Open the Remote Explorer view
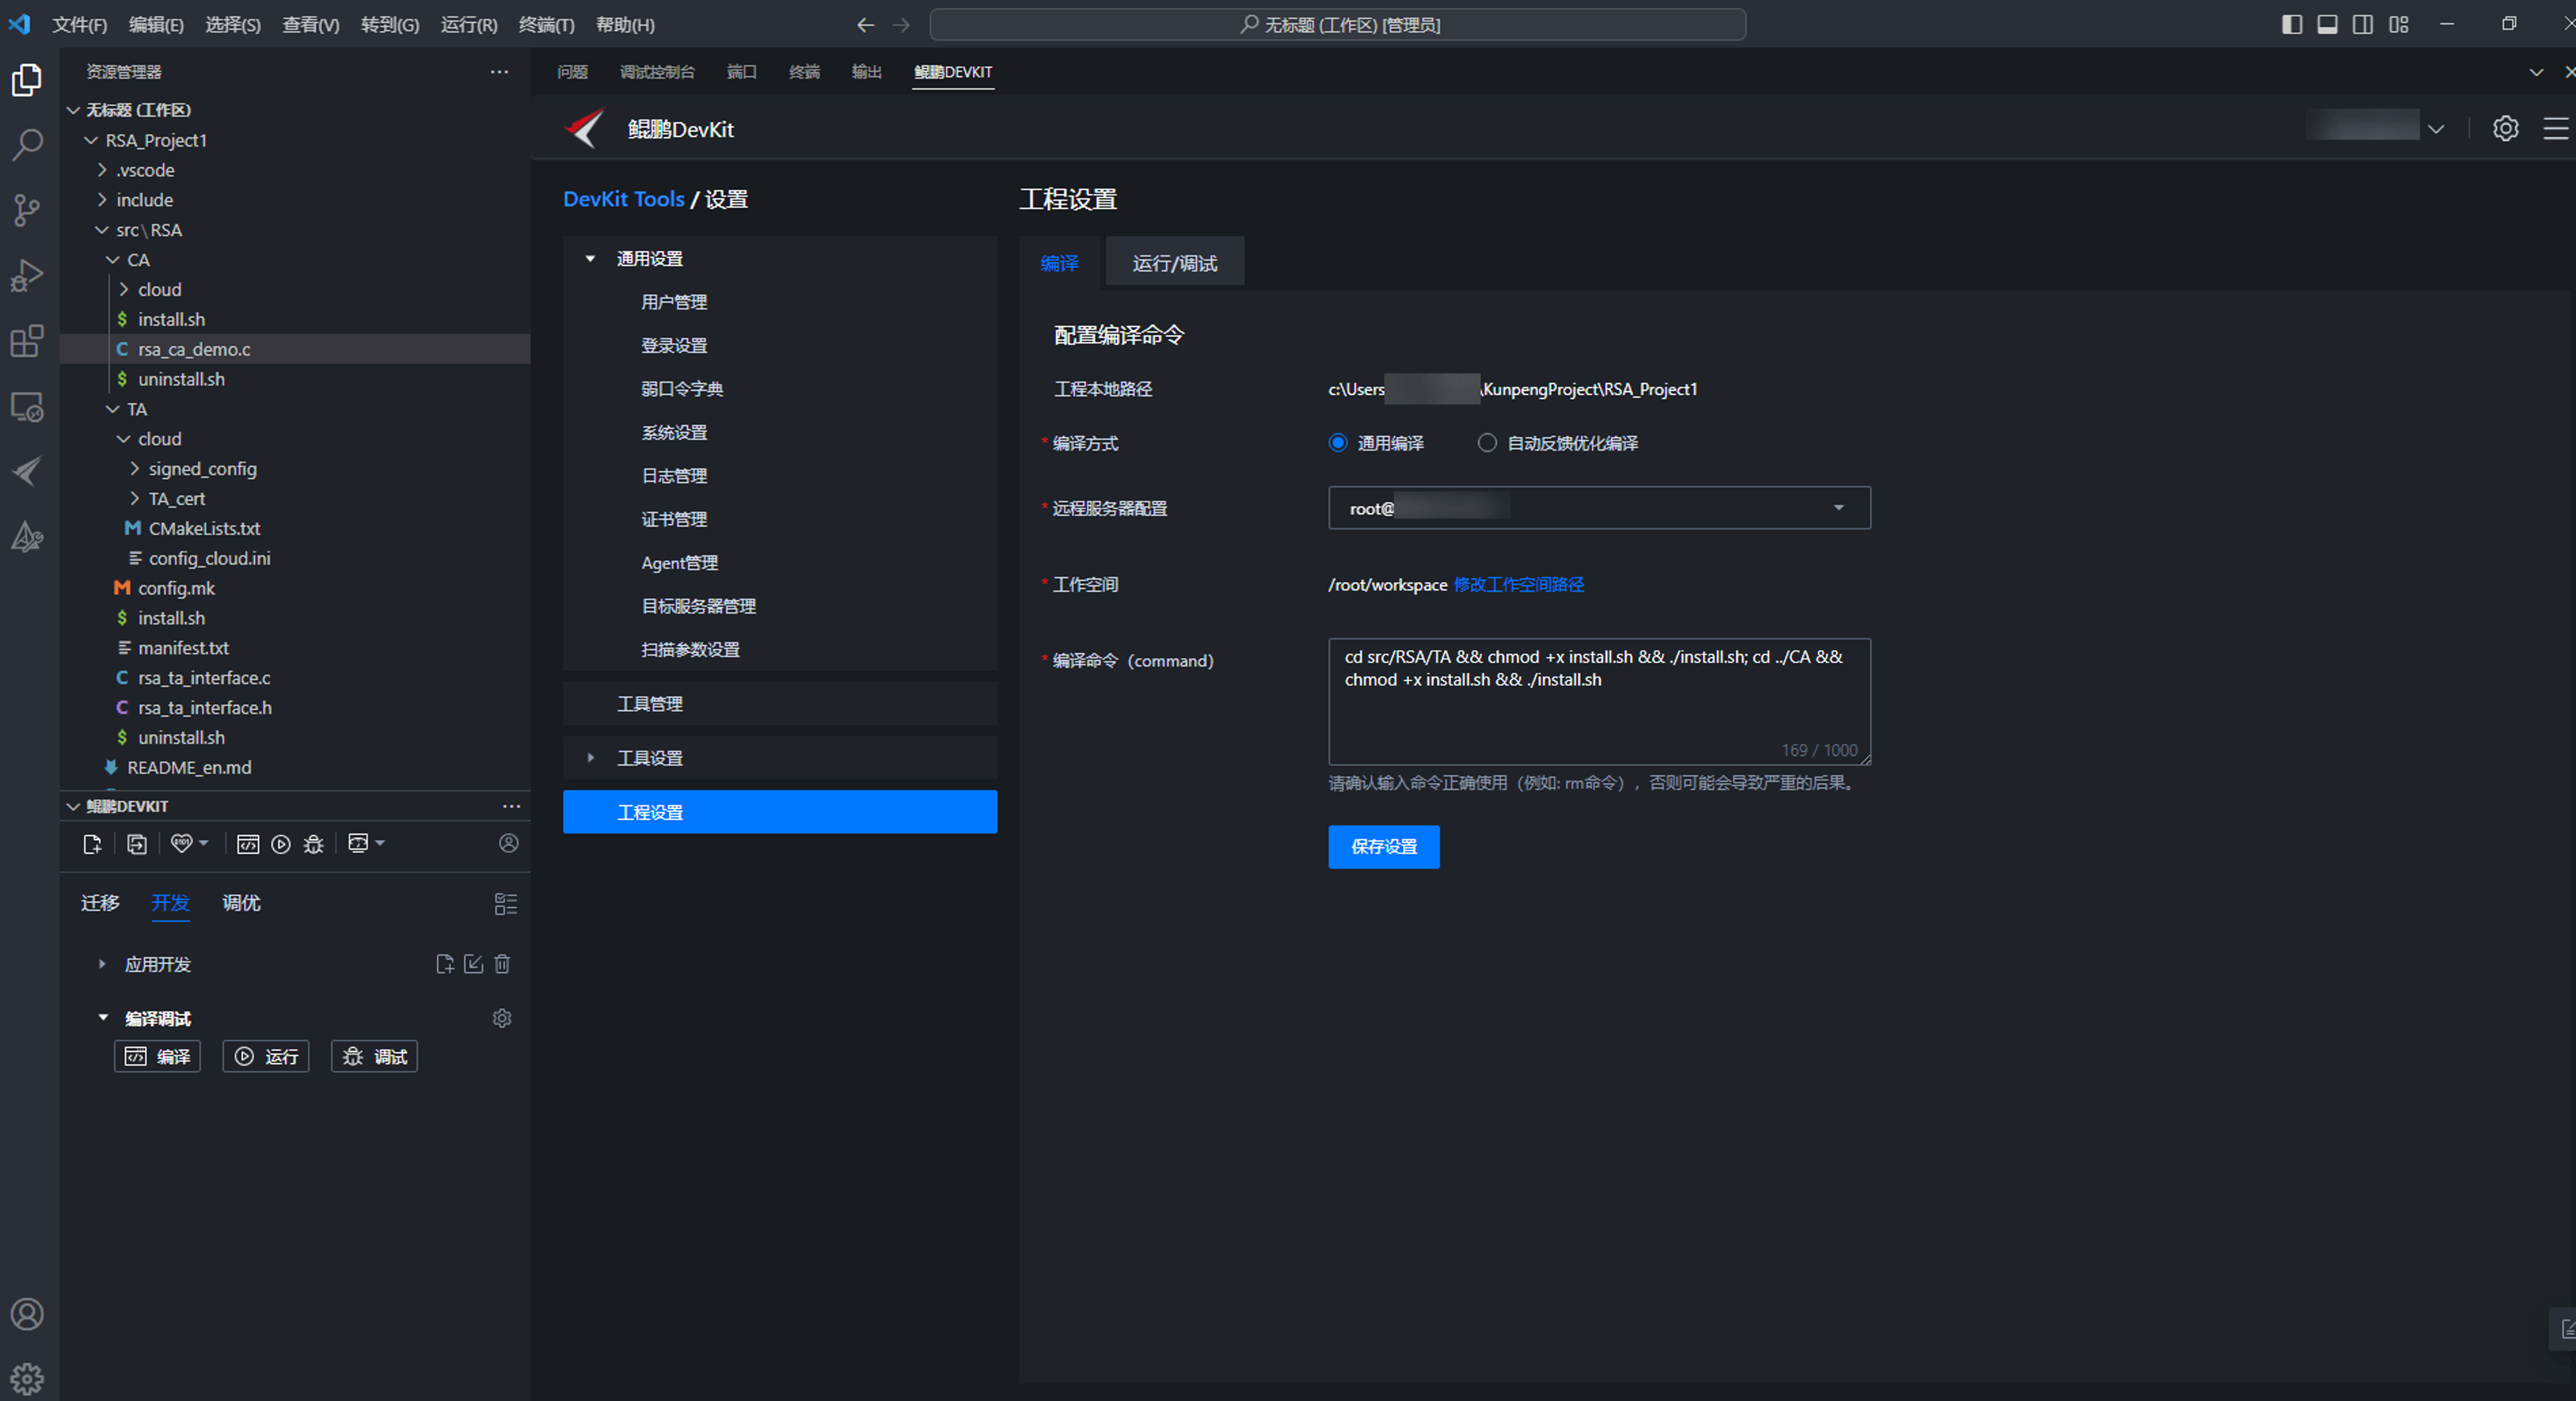2576x1401 pixels. click(x=27, y=406)
